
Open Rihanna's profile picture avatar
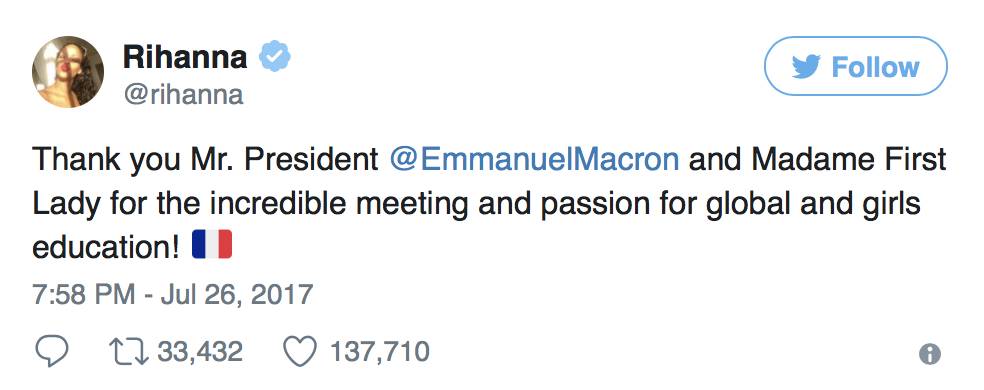68,72
